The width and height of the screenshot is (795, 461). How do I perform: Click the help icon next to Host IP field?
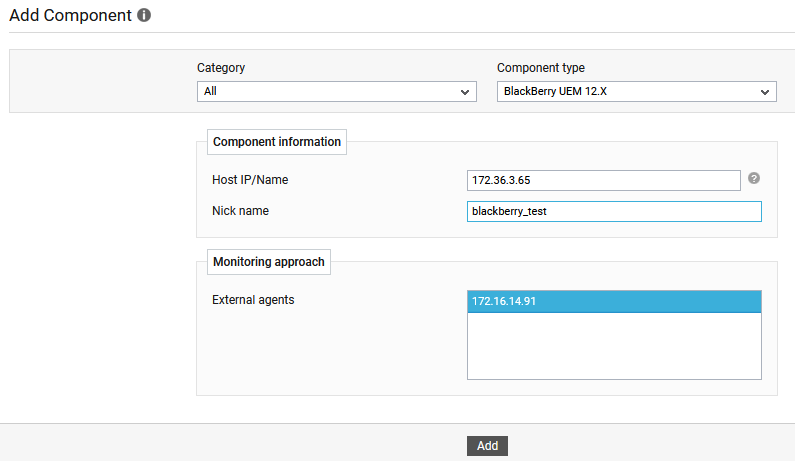pos(753,178)
